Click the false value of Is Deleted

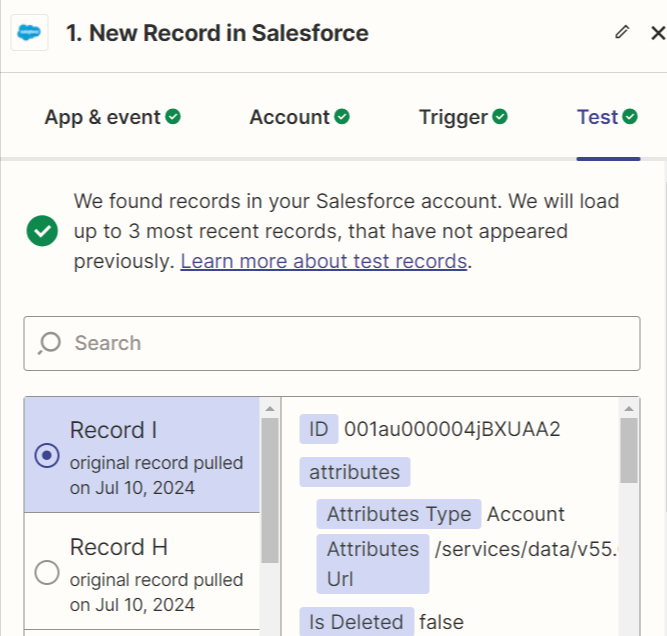pyautogui.click(x=441, y=622)
